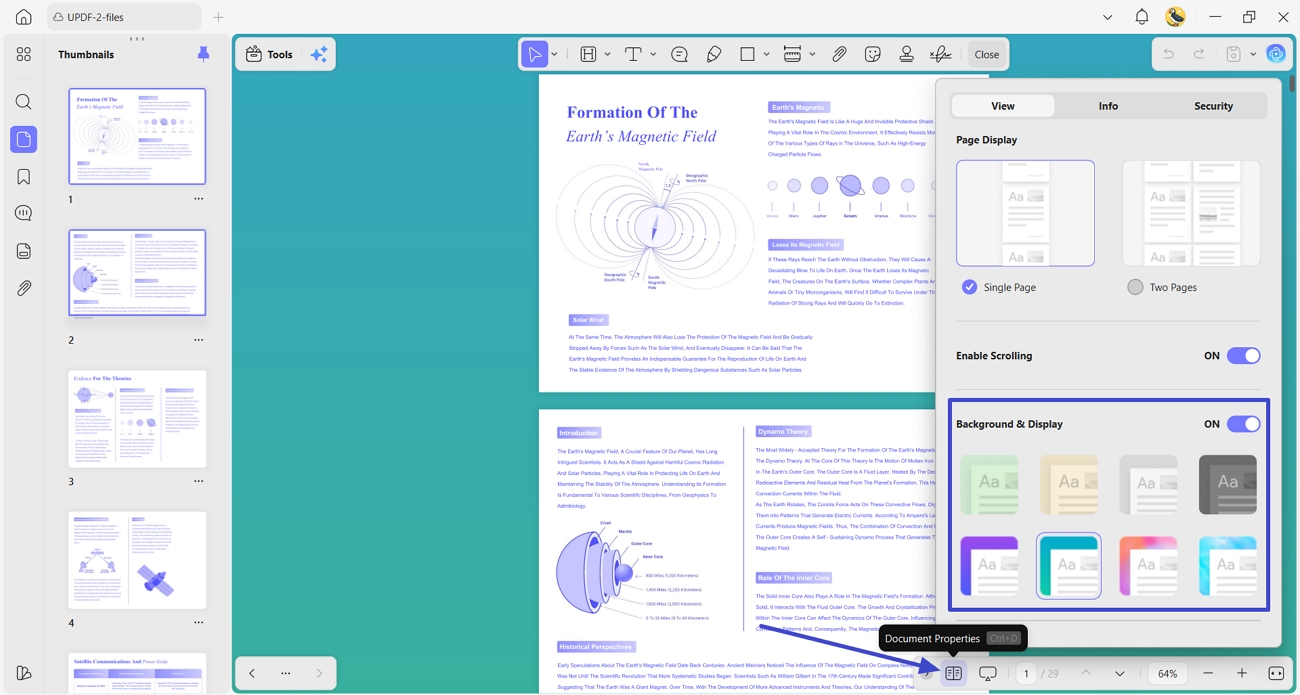Go to next page down arrow
Screen dimensions: 1300x695
pyautogui.click(x=1120, y=674)
